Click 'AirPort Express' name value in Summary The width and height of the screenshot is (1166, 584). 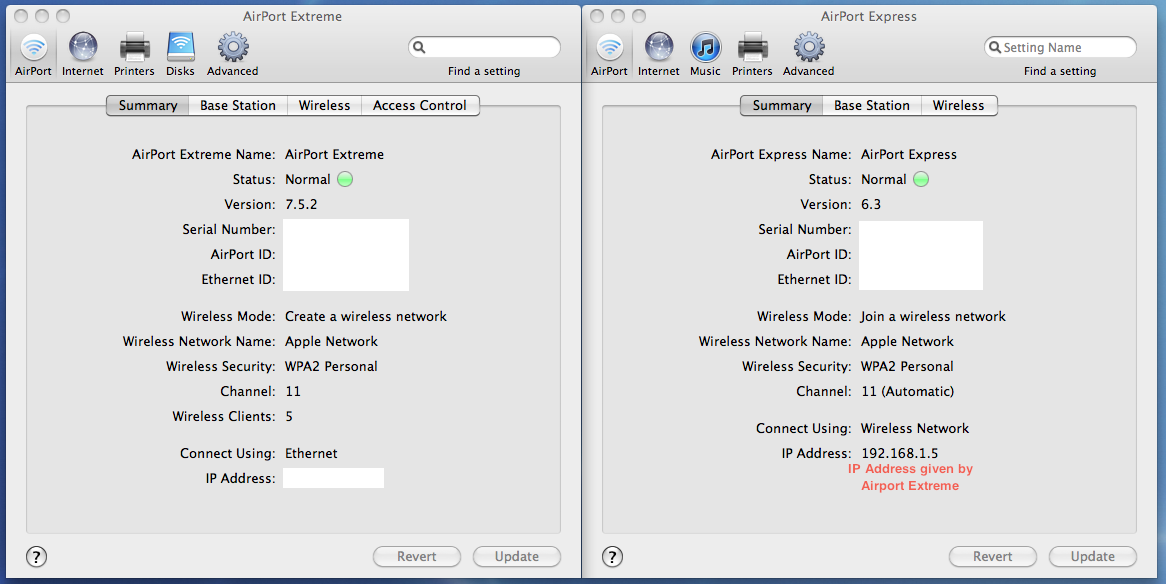tap(909, 155)
